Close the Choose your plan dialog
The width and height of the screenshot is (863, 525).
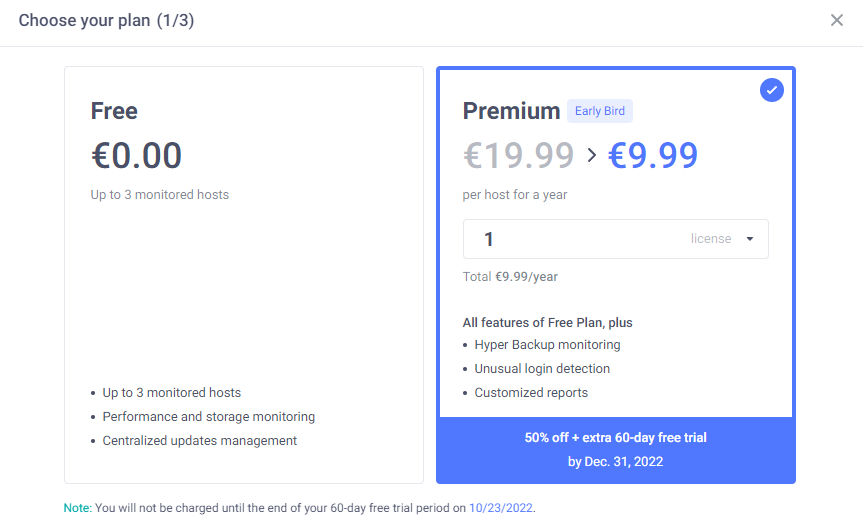pyautogui.click(x=837, y=20)
